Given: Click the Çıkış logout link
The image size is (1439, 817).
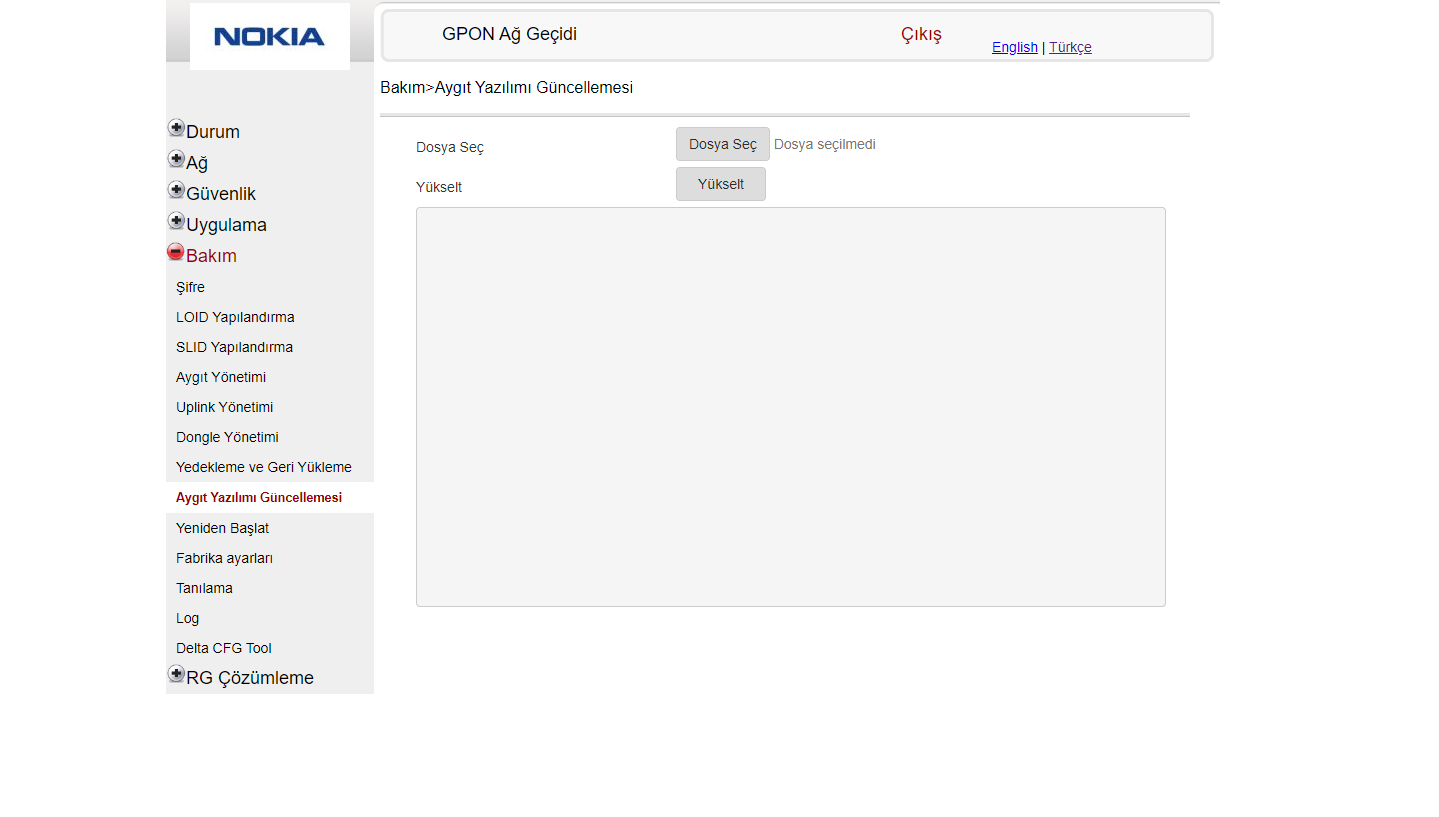Looking at the screenshot, I should (921, 35).
